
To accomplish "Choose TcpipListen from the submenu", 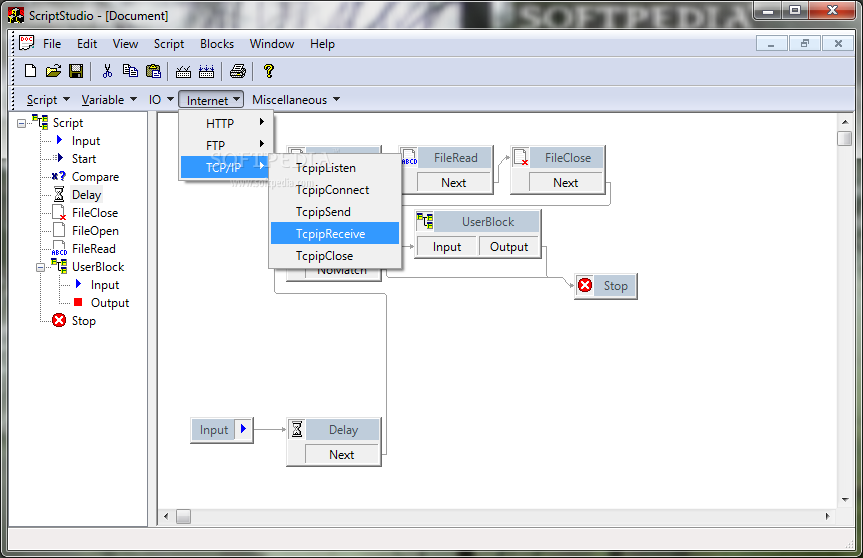I will click(335, 168).
